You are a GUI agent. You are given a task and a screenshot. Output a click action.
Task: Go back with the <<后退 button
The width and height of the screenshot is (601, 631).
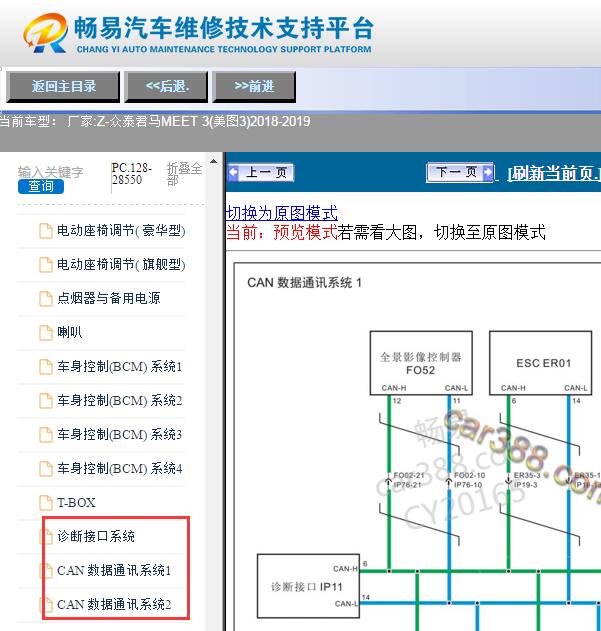coord(166,86)
